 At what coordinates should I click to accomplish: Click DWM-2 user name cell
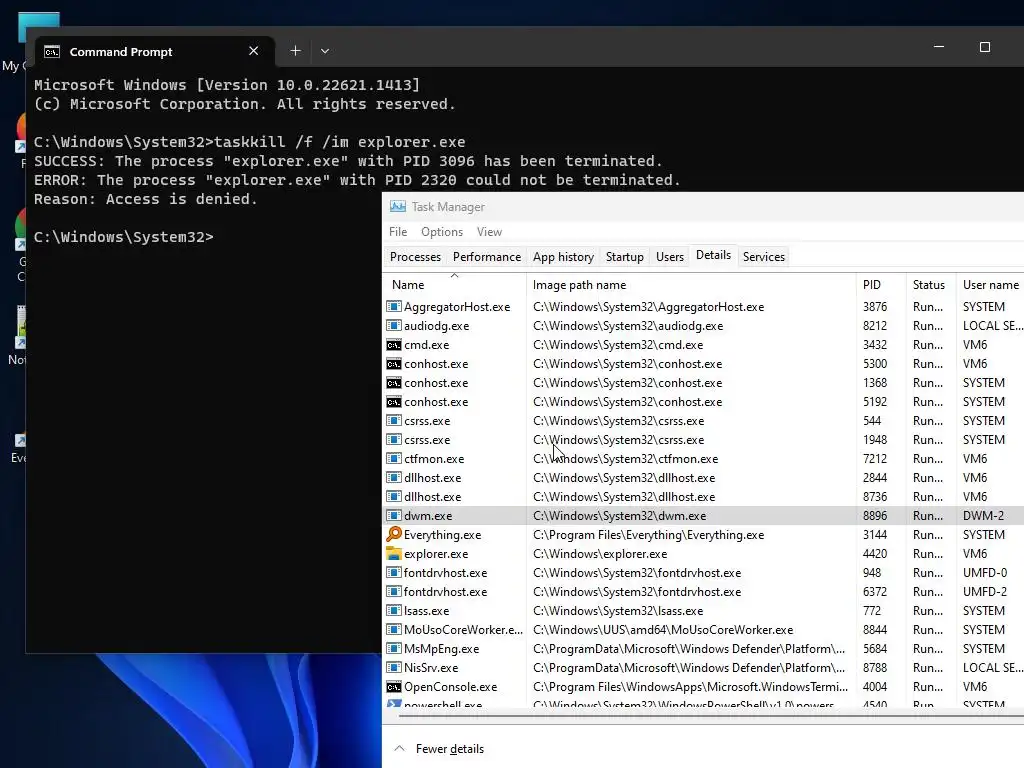(983, 516)
